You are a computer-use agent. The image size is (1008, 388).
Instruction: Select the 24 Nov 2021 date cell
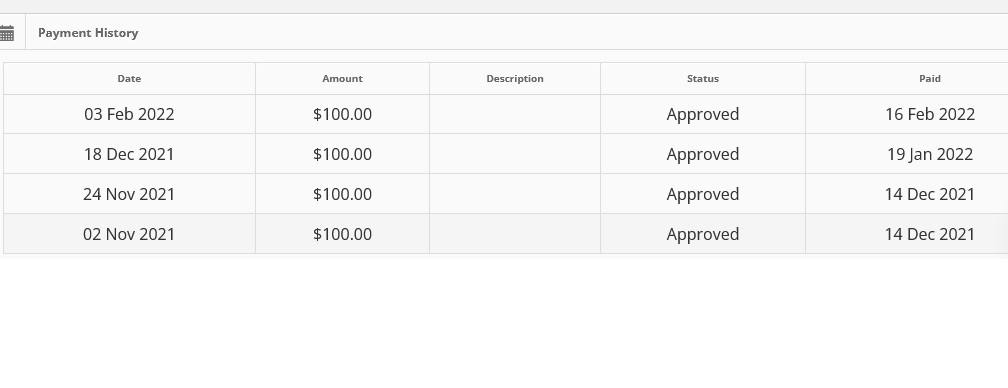tap(129, 194)
